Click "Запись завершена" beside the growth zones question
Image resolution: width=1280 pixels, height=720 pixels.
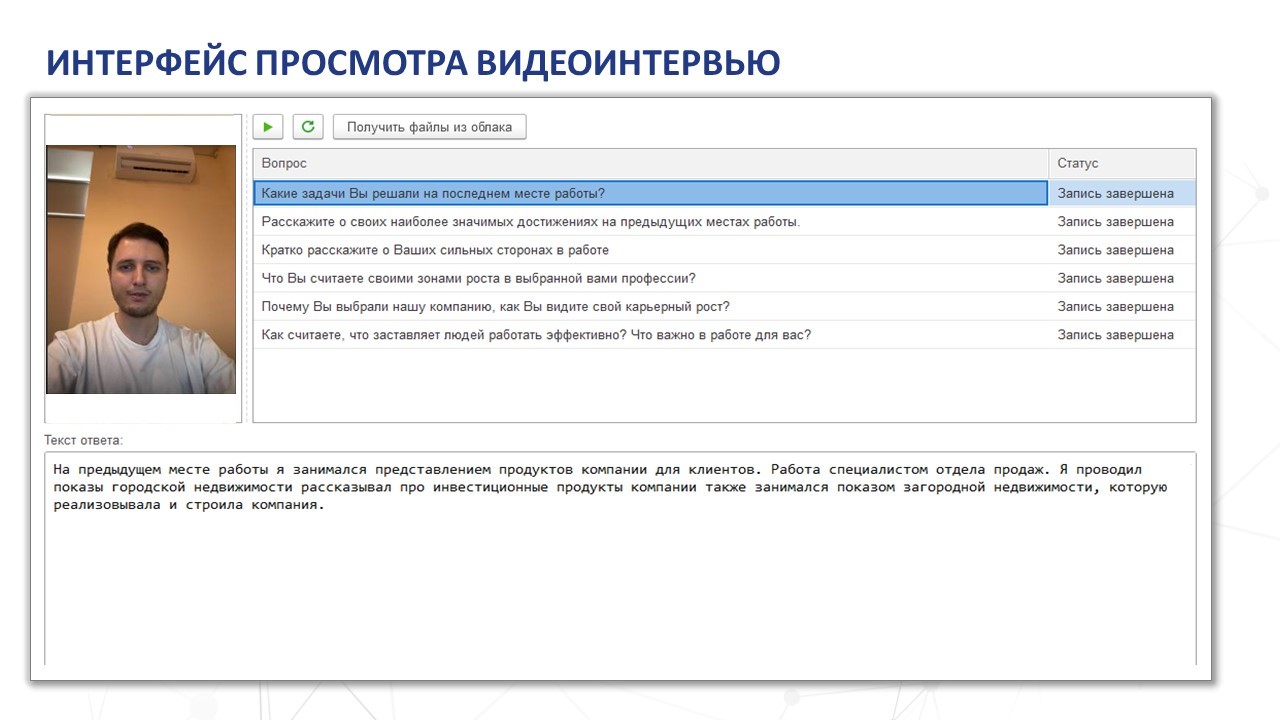tap(1116, 278)
